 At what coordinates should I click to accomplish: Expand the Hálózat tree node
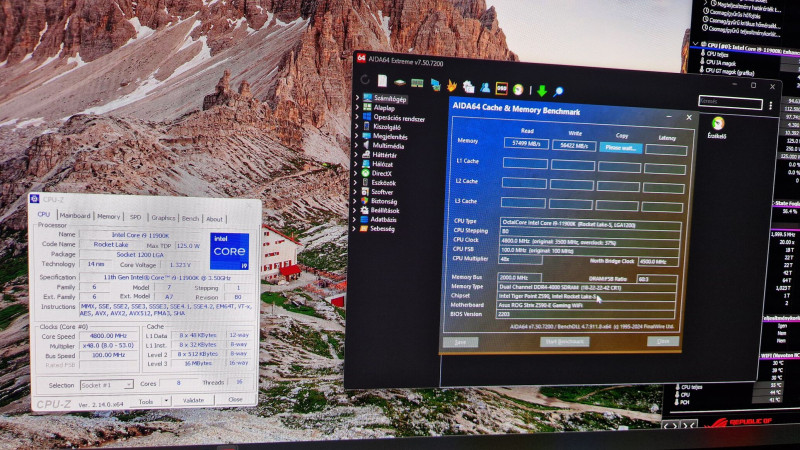(357, 163)
